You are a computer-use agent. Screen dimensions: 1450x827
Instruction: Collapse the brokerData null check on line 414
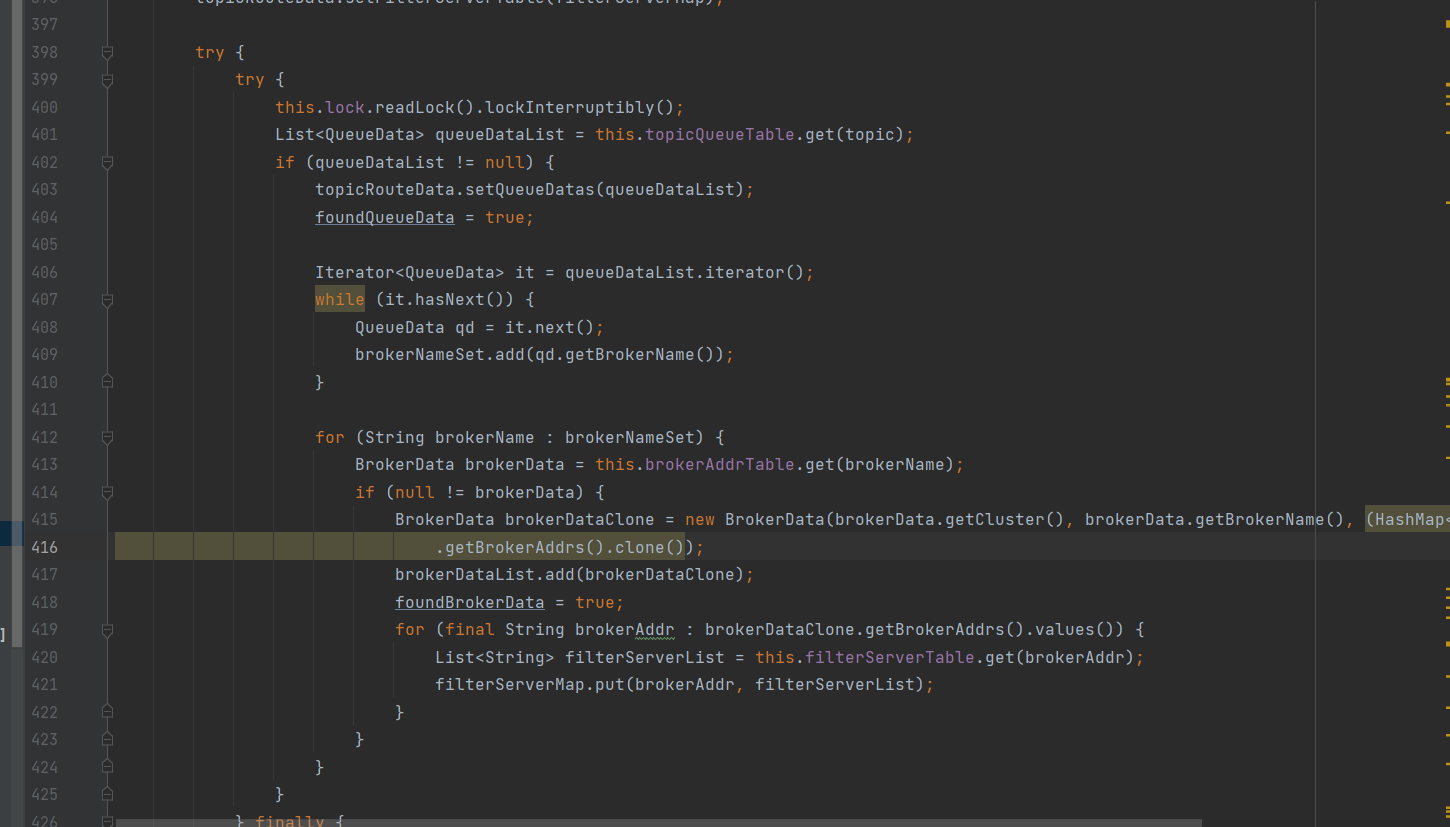[107, 492]
